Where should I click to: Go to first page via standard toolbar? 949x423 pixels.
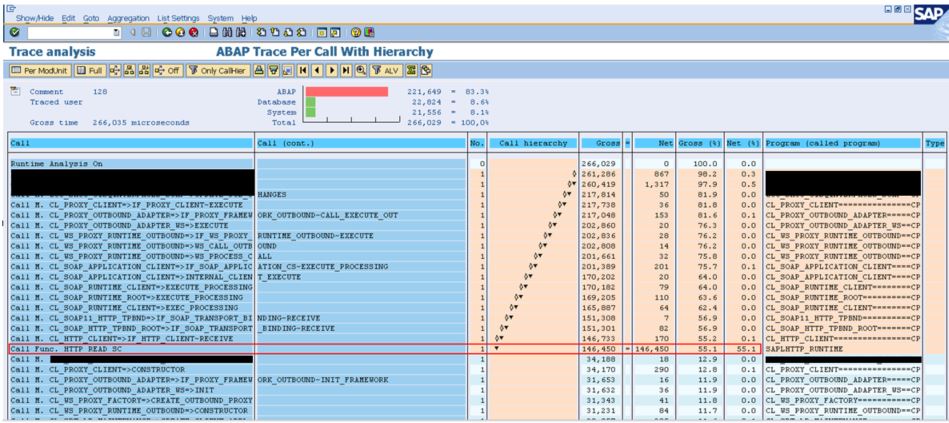click(x=261, y=32)
